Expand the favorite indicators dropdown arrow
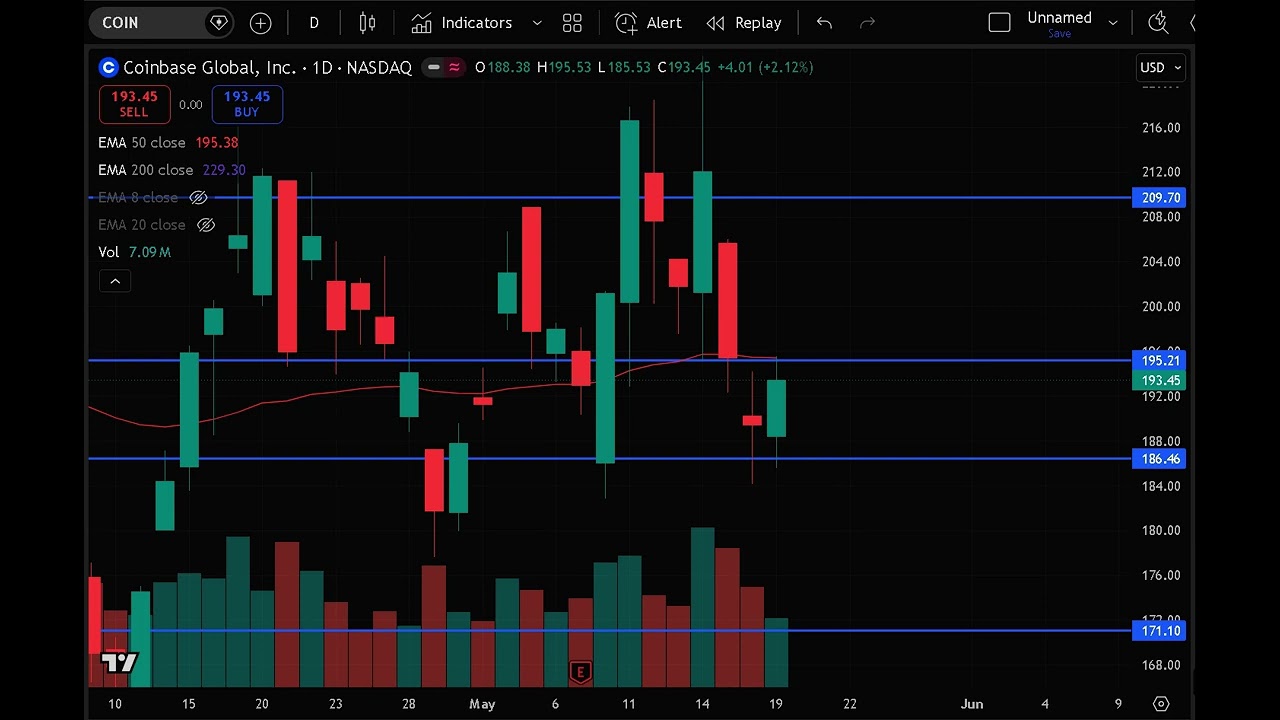Image resolution: width=1280 pixels, height=720 pixels. coord(537,22)
